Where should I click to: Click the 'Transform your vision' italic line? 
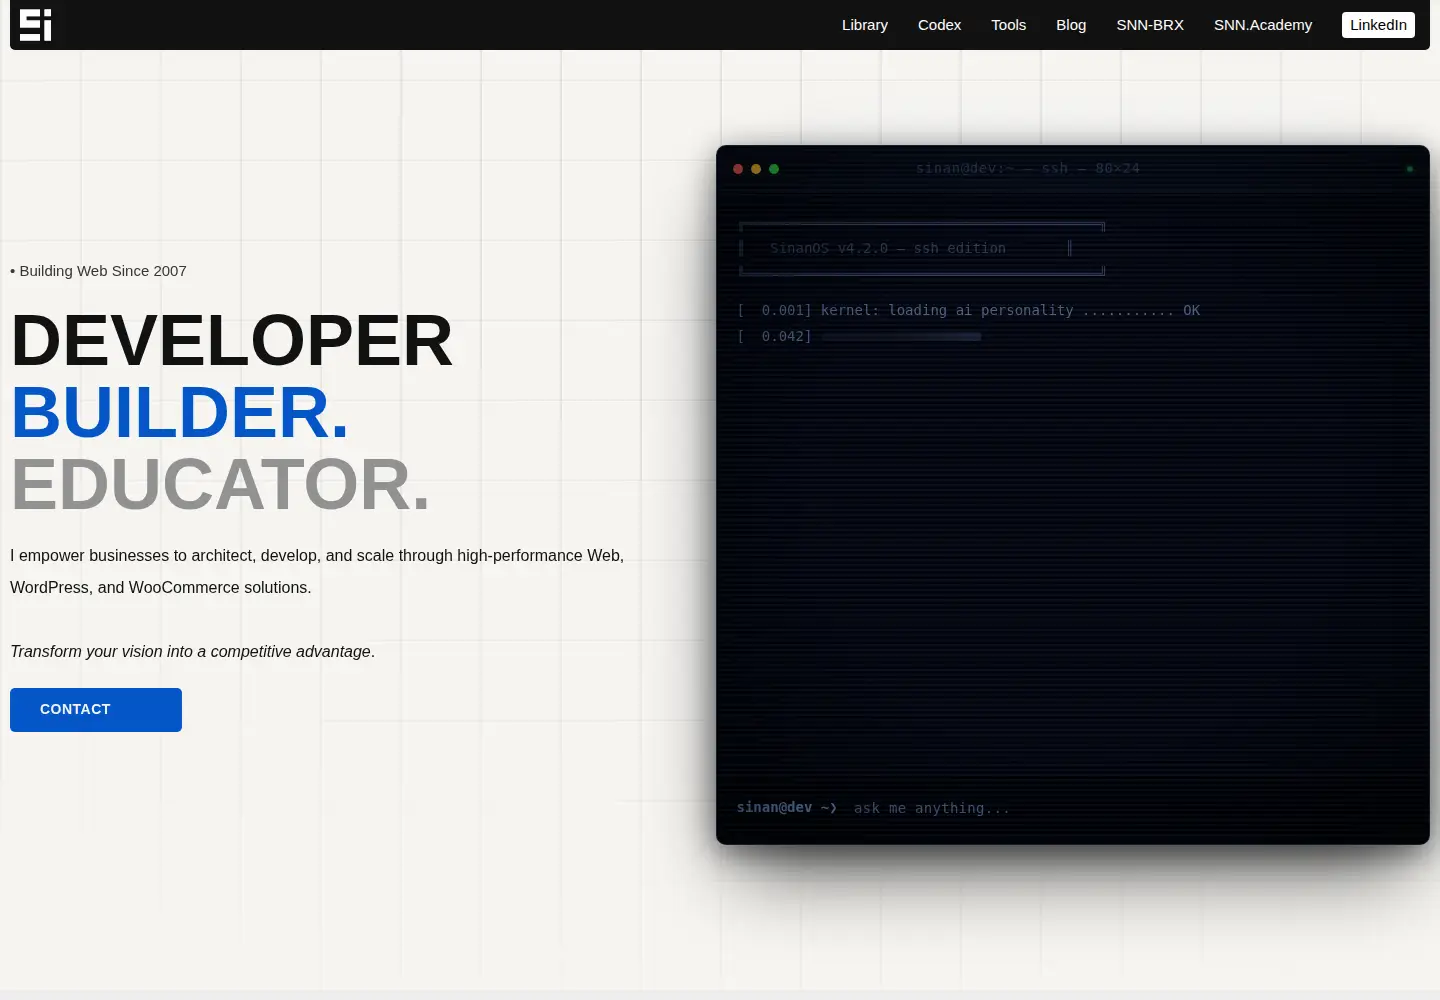pos(192,652)
